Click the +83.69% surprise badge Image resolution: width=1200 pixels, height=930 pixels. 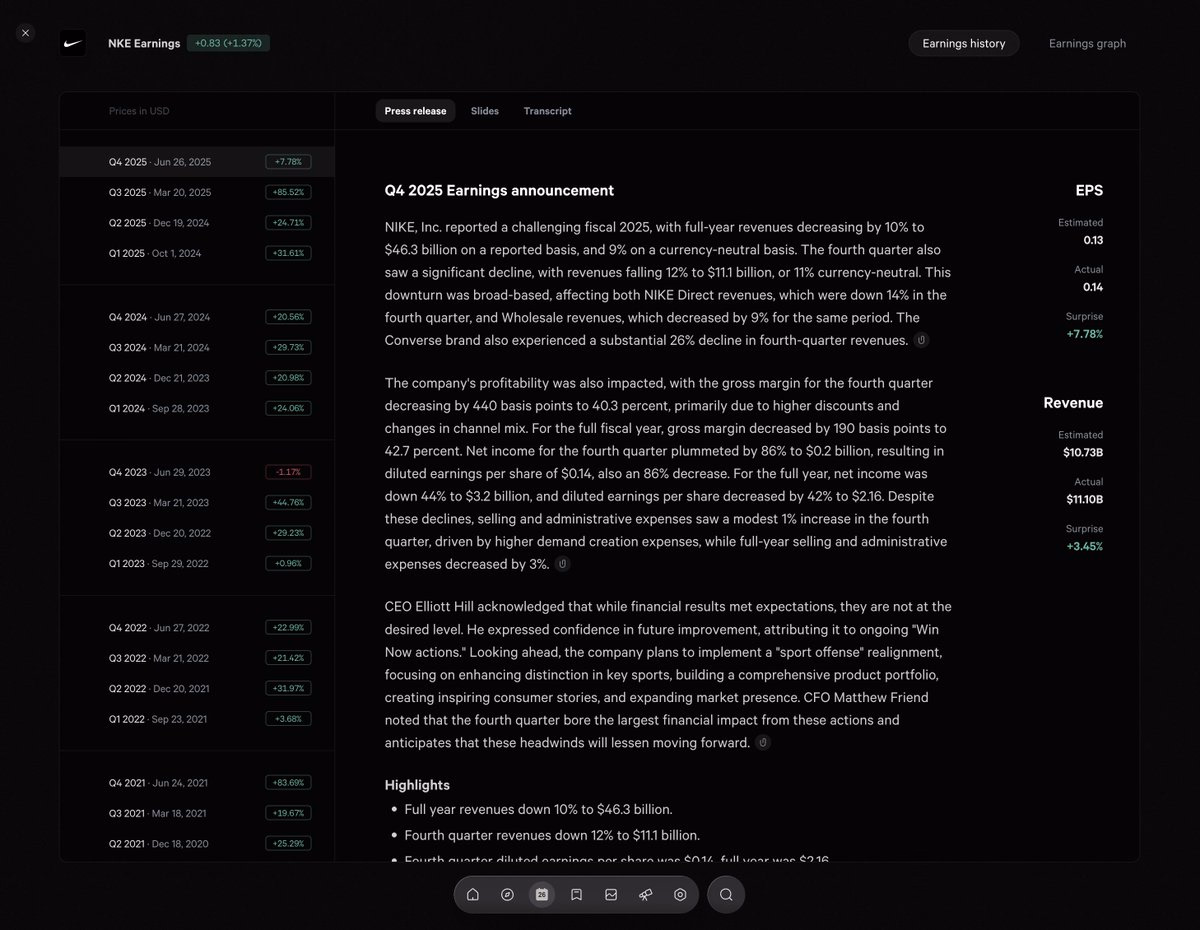pyautogui.click(x=288, y=783)
